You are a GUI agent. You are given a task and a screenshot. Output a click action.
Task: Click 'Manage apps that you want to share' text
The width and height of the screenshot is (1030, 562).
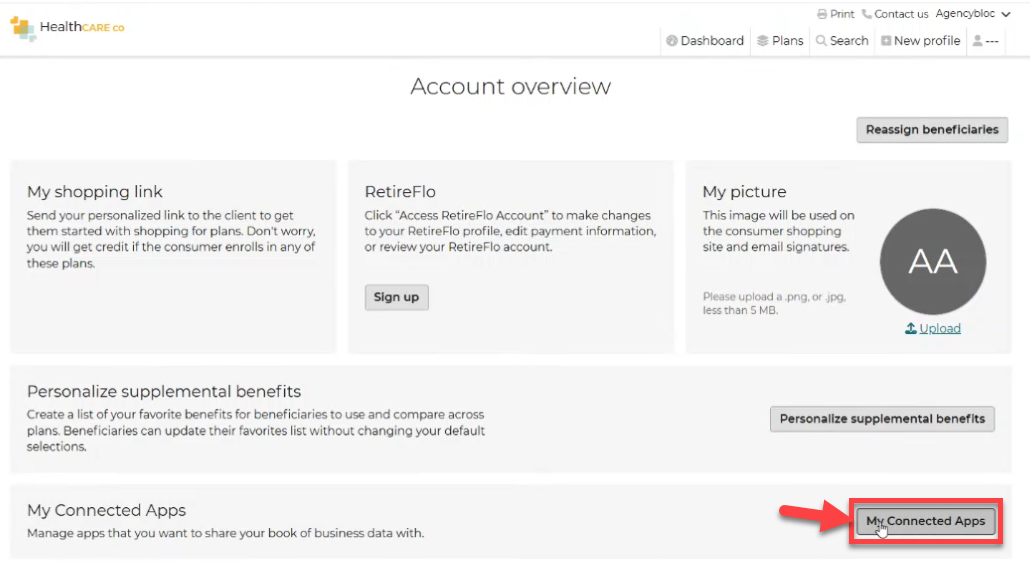[x=225, y=533]
